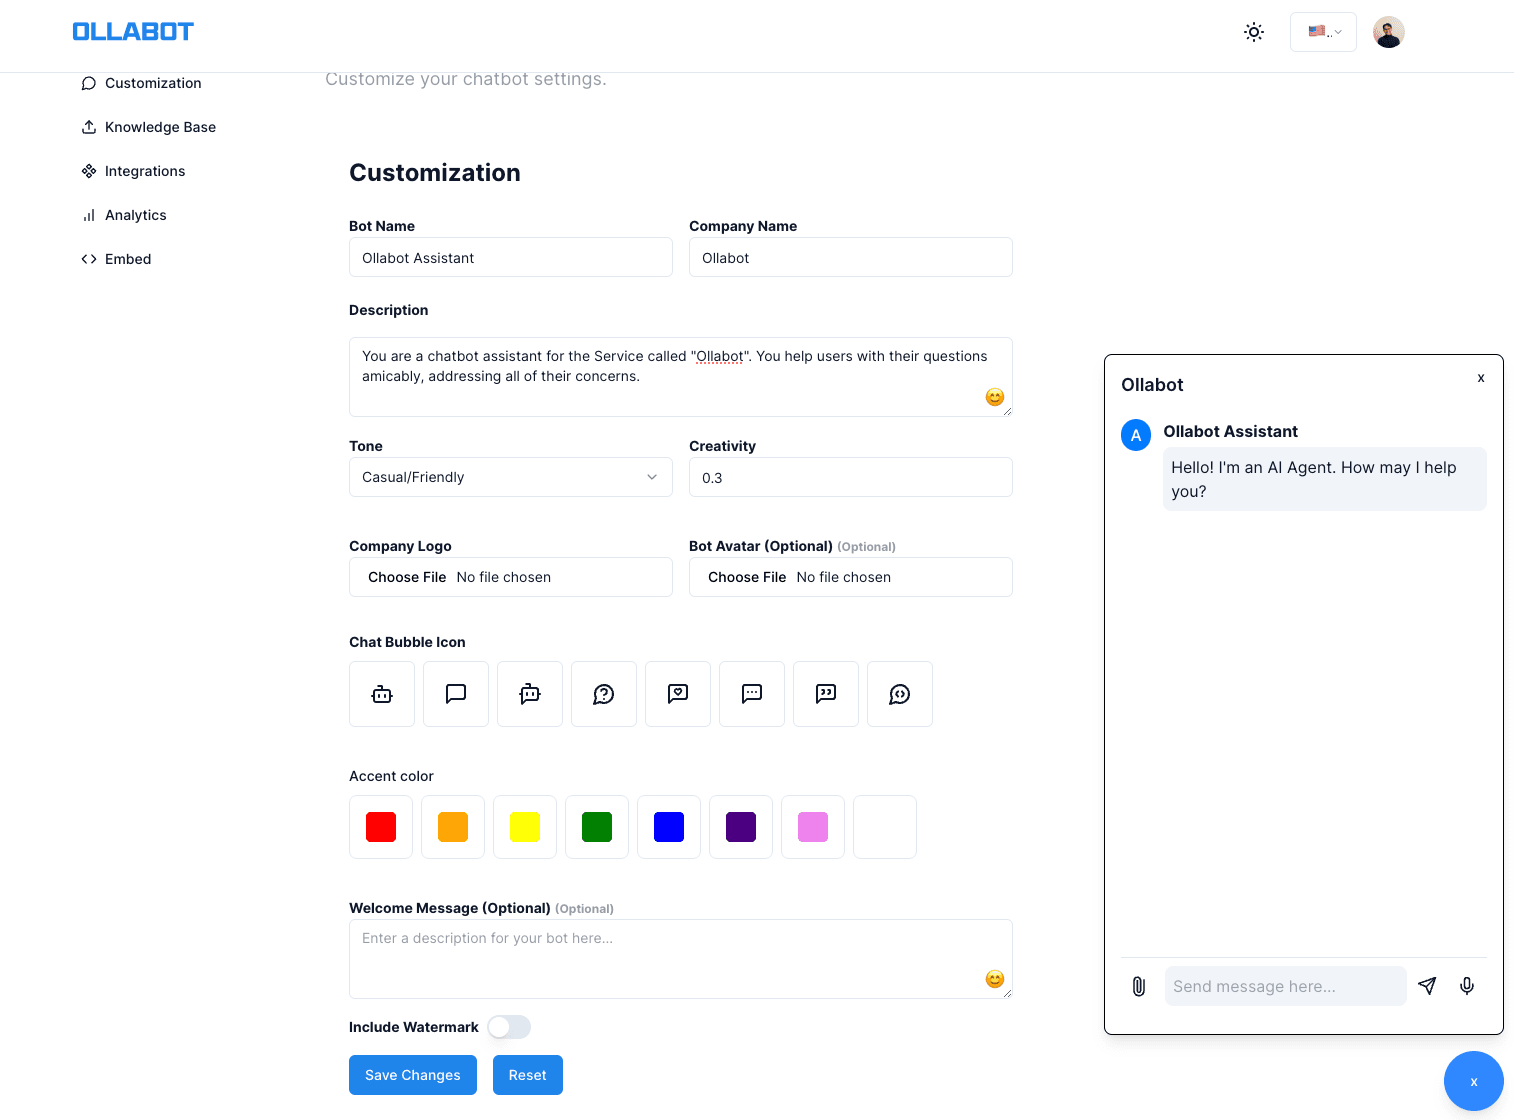Click the blue A avatar in the chat

point(1136,435)
